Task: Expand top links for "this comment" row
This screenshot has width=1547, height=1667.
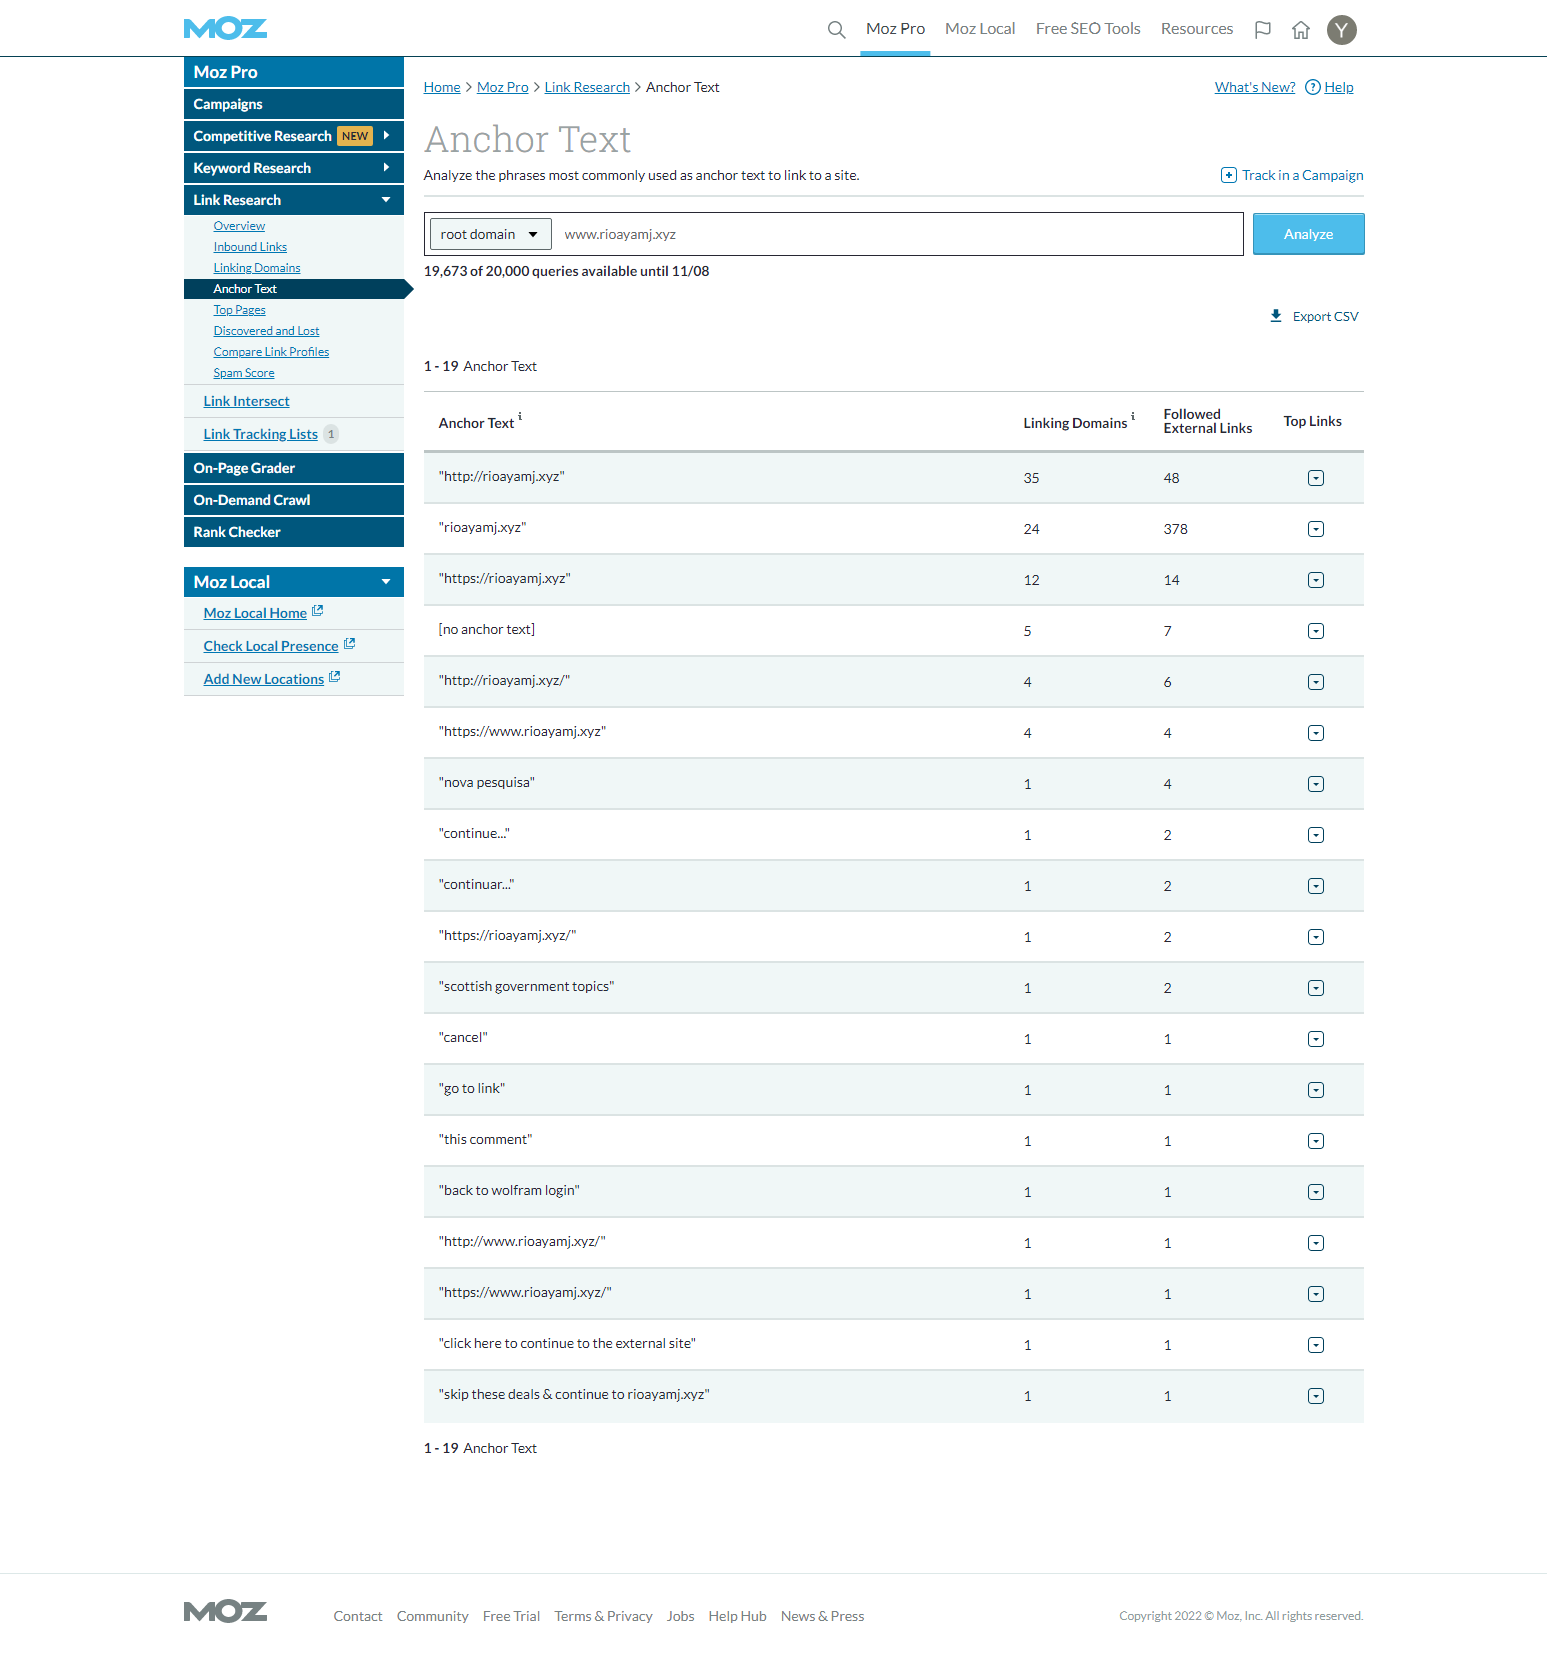Action: pos(1316,1141)
